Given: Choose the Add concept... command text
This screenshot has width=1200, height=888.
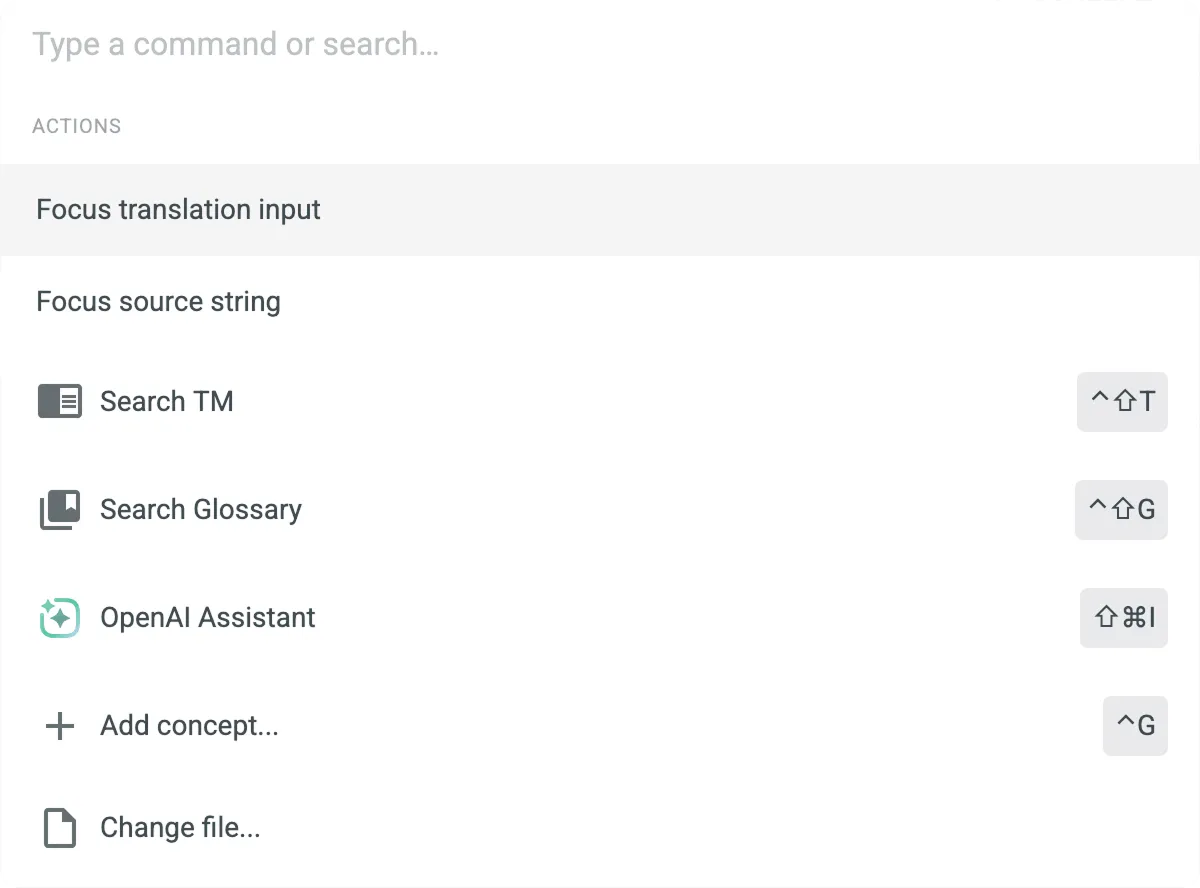Looking at the screenshot, I should click(x=189, y=726).
